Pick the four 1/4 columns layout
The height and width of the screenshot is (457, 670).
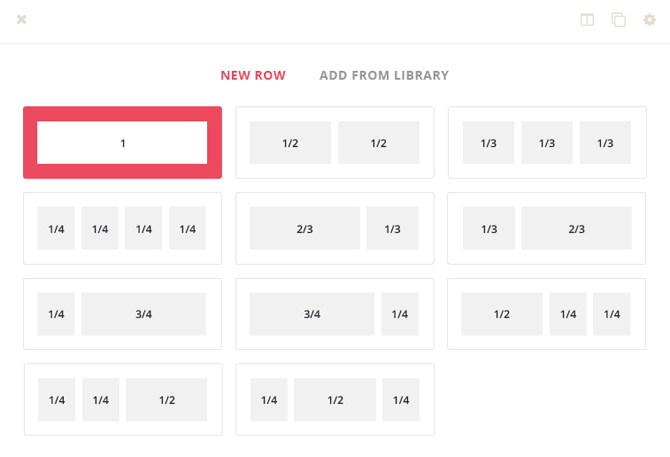pos(122,228)
